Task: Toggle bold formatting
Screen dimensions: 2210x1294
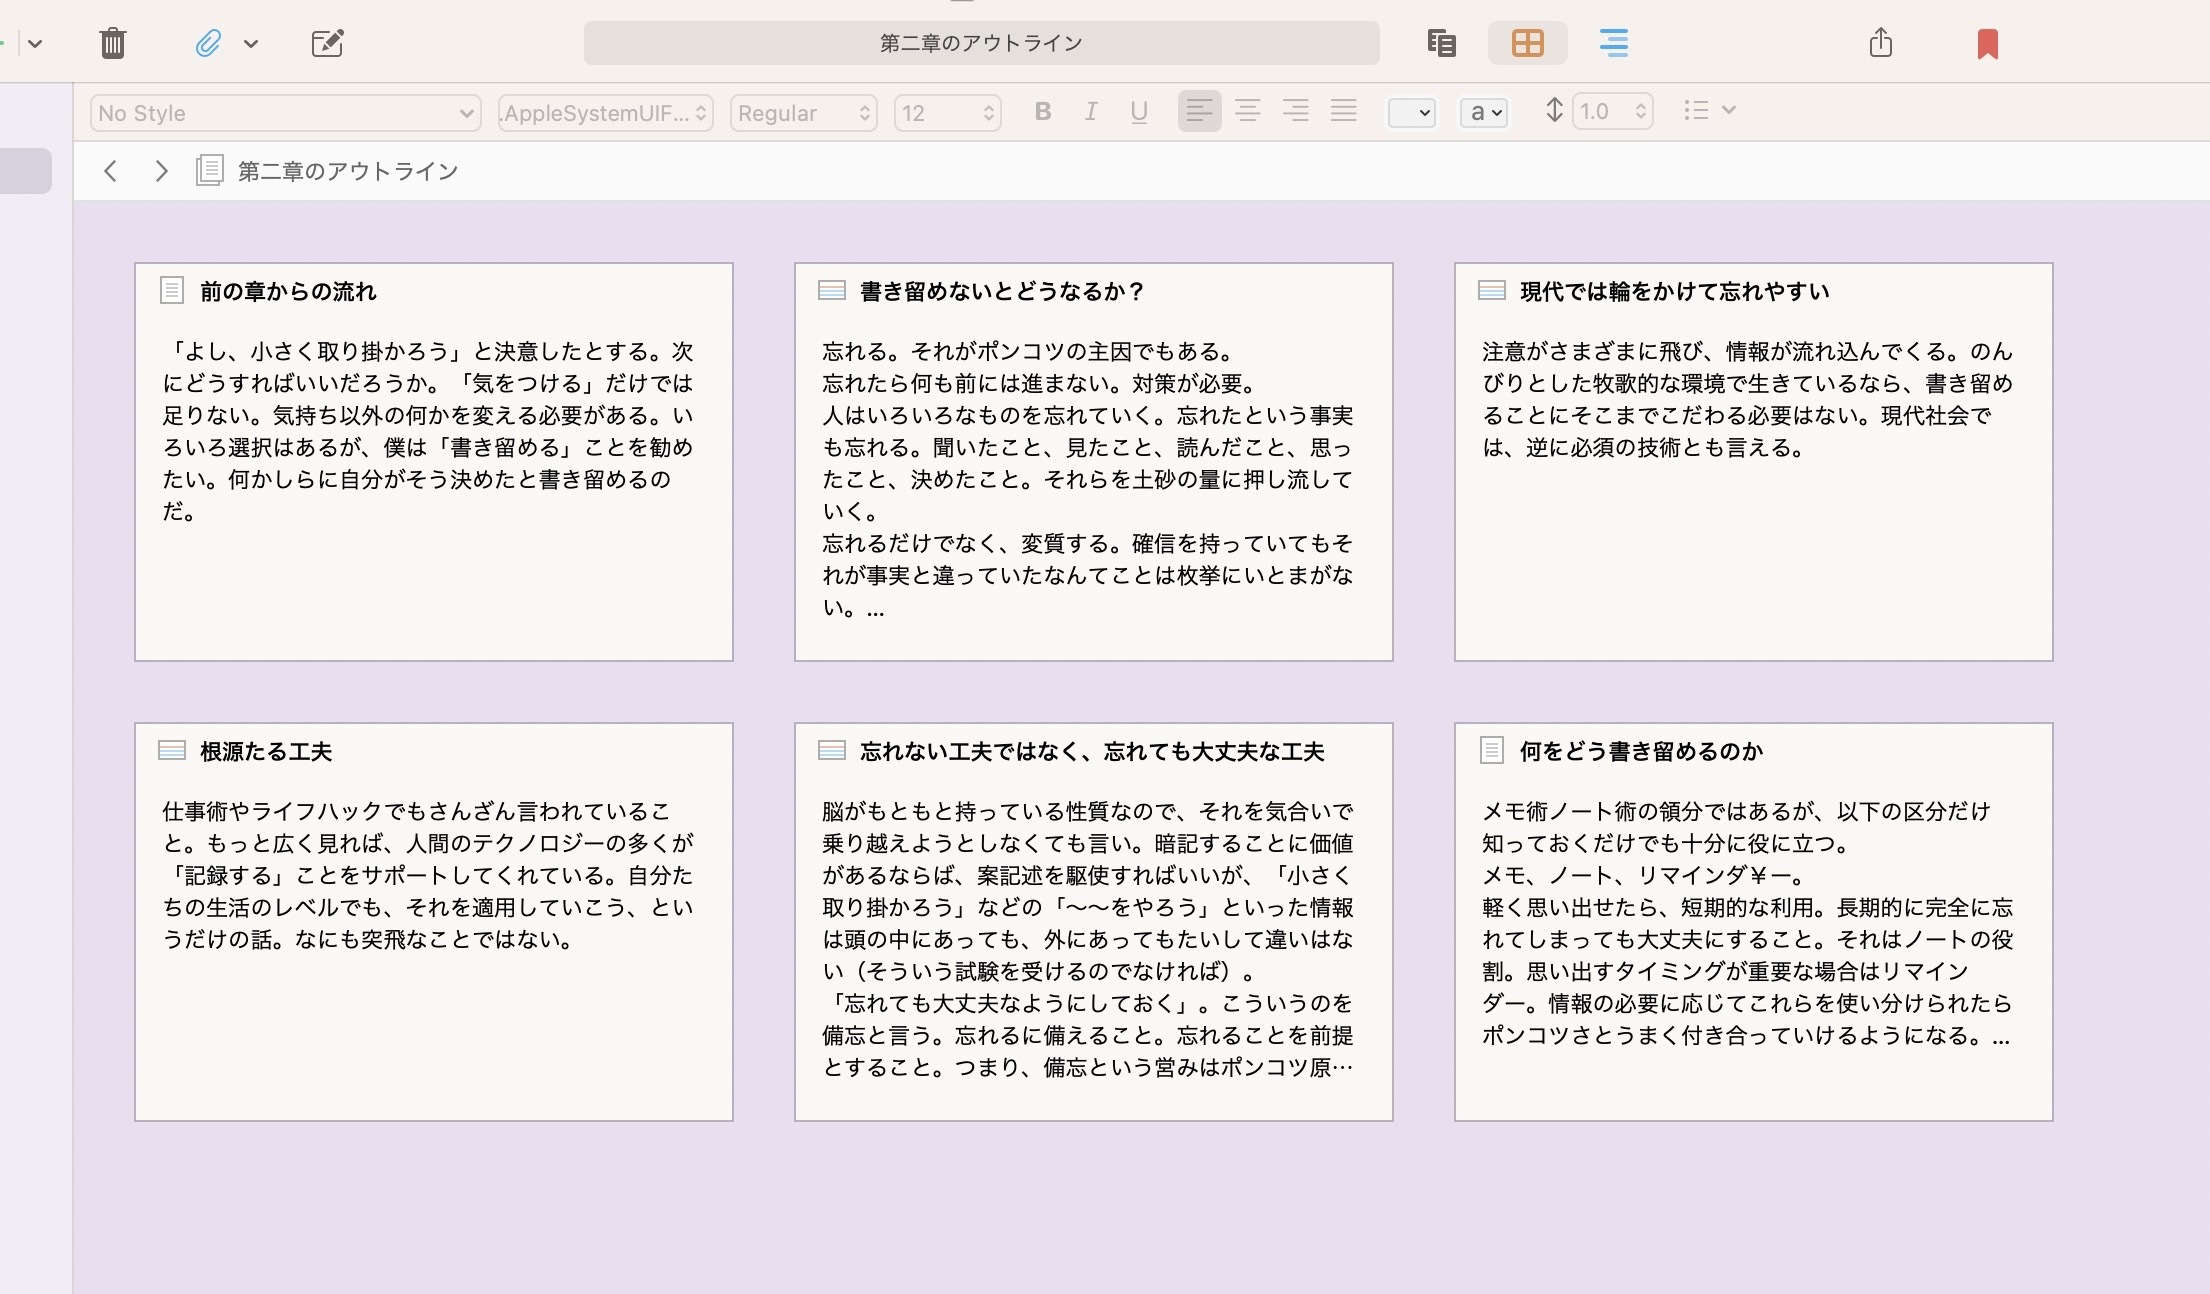Action: [1043, 112]
